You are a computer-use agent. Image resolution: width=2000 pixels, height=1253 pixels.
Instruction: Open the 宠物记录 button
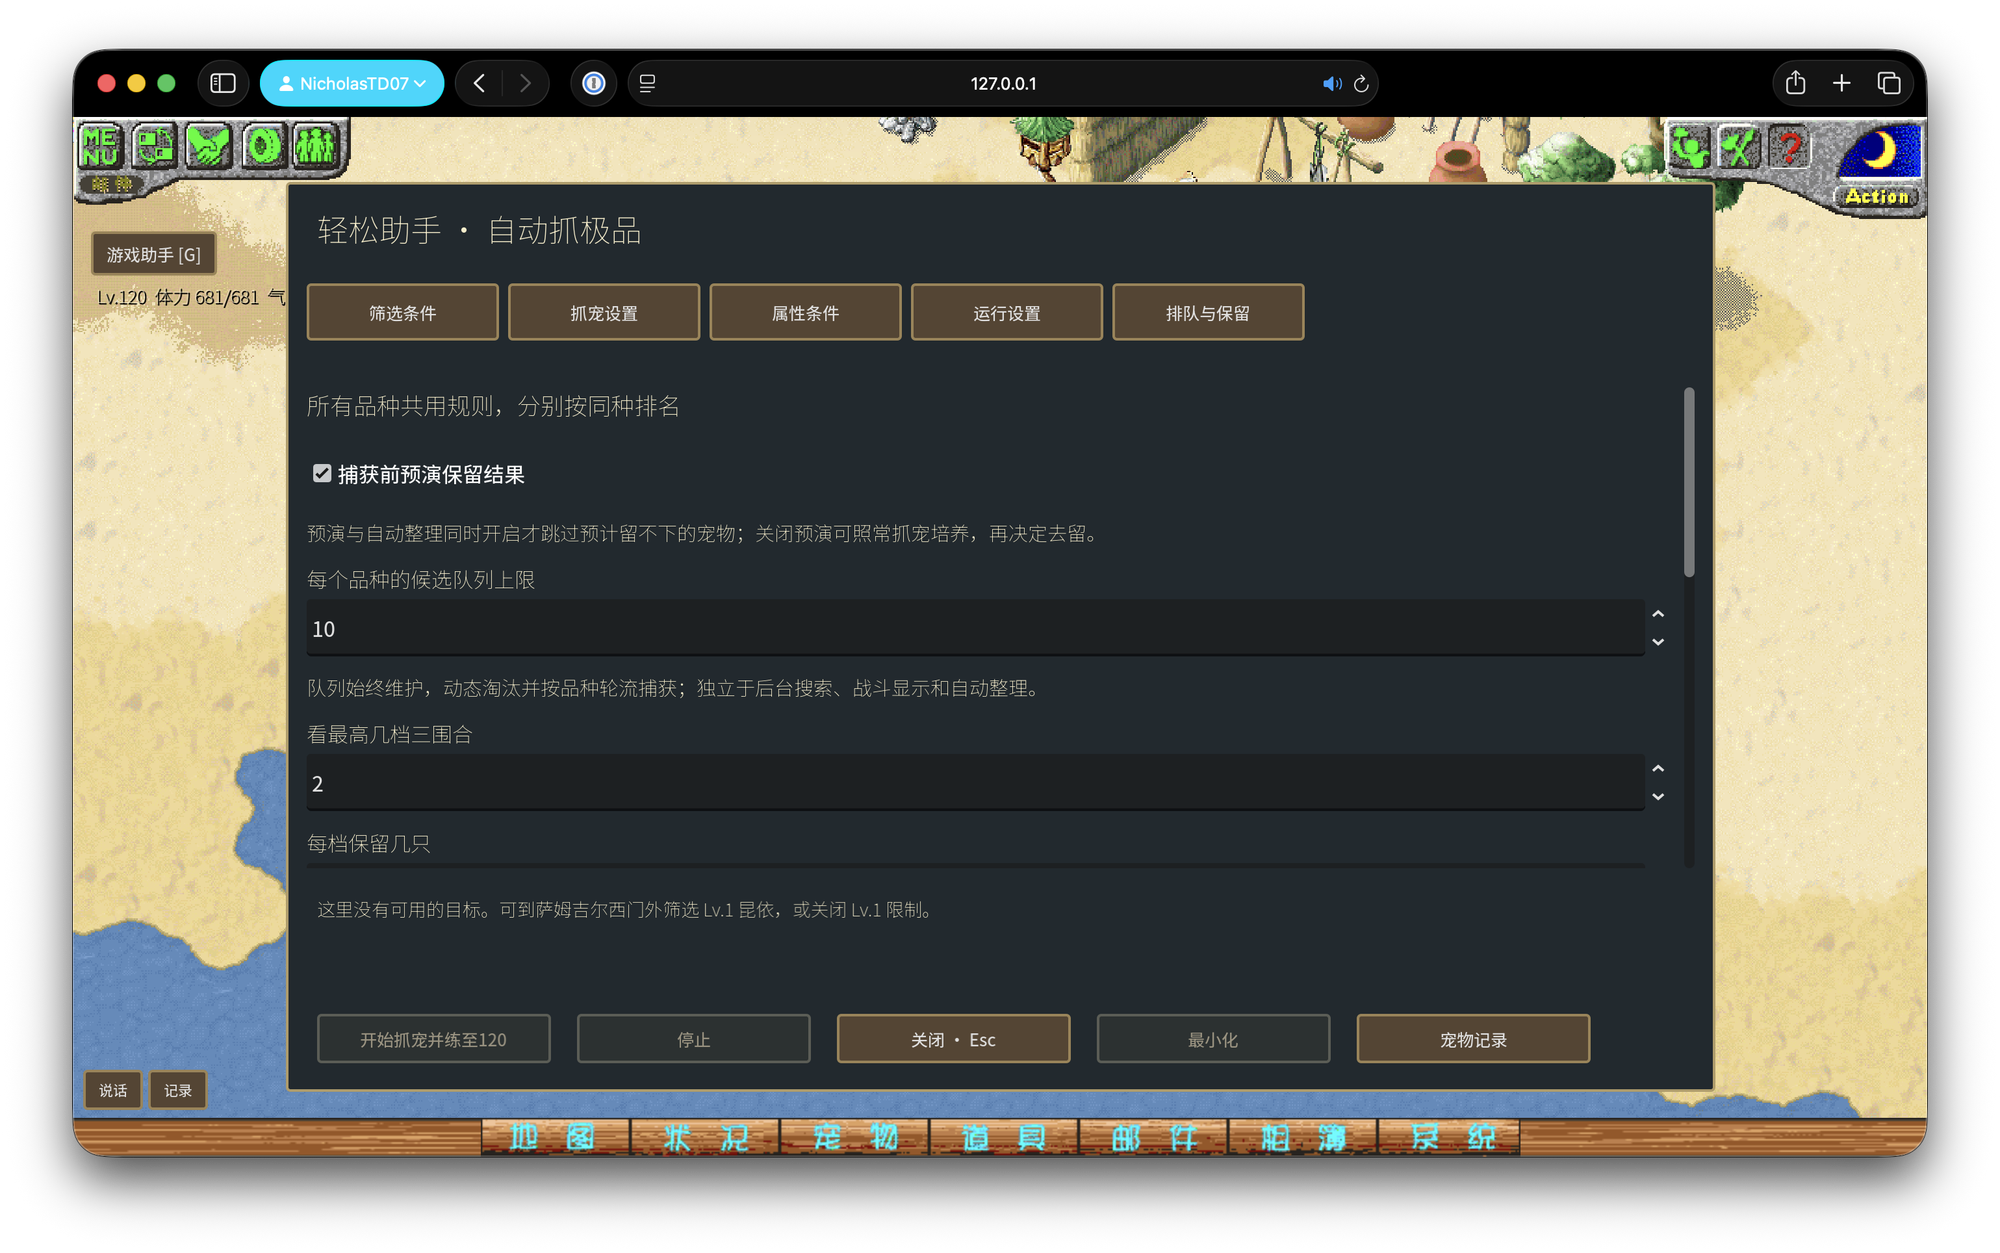pyautogui.click(x=1473, y=1039)
